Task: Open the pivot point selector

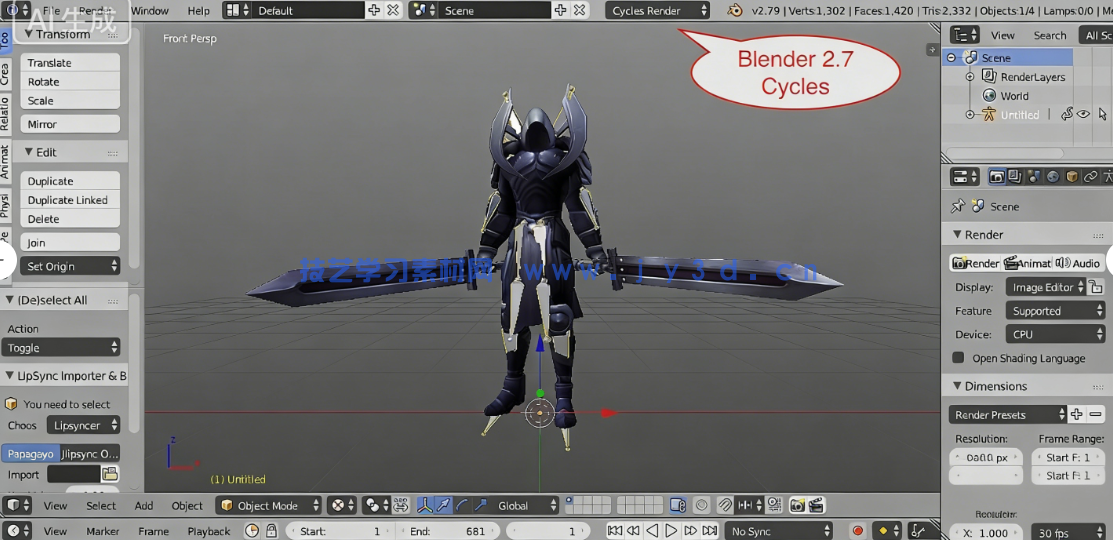Action: tap(375, 505)
